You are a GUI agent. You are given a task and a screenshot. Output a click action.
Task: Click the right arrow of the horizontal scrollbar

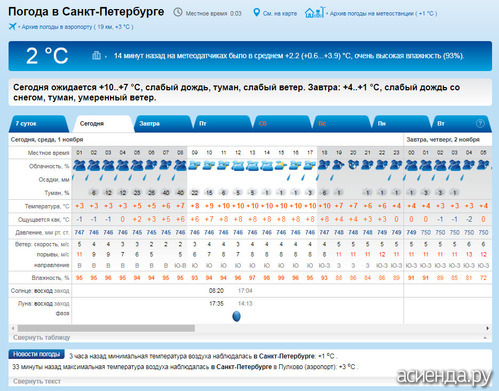(x=487, y=328)
